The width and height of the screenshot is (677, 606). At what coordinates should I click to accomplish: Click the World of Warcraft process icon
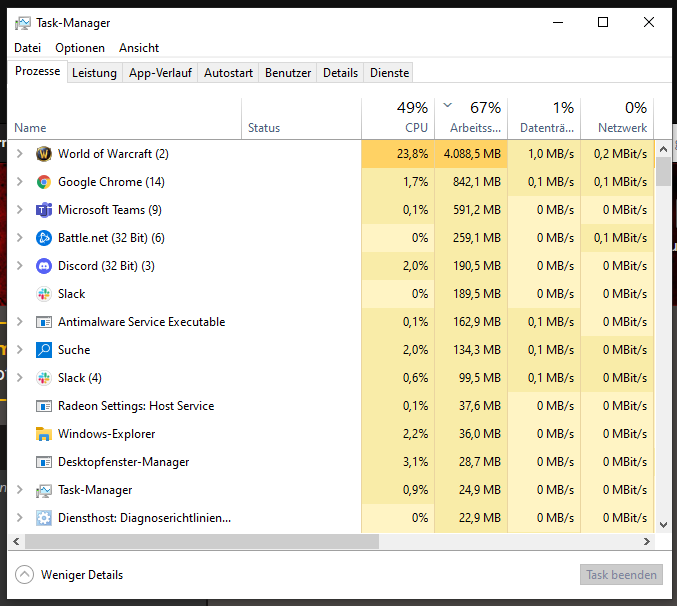pyautogui.click(x=44, y=154)
